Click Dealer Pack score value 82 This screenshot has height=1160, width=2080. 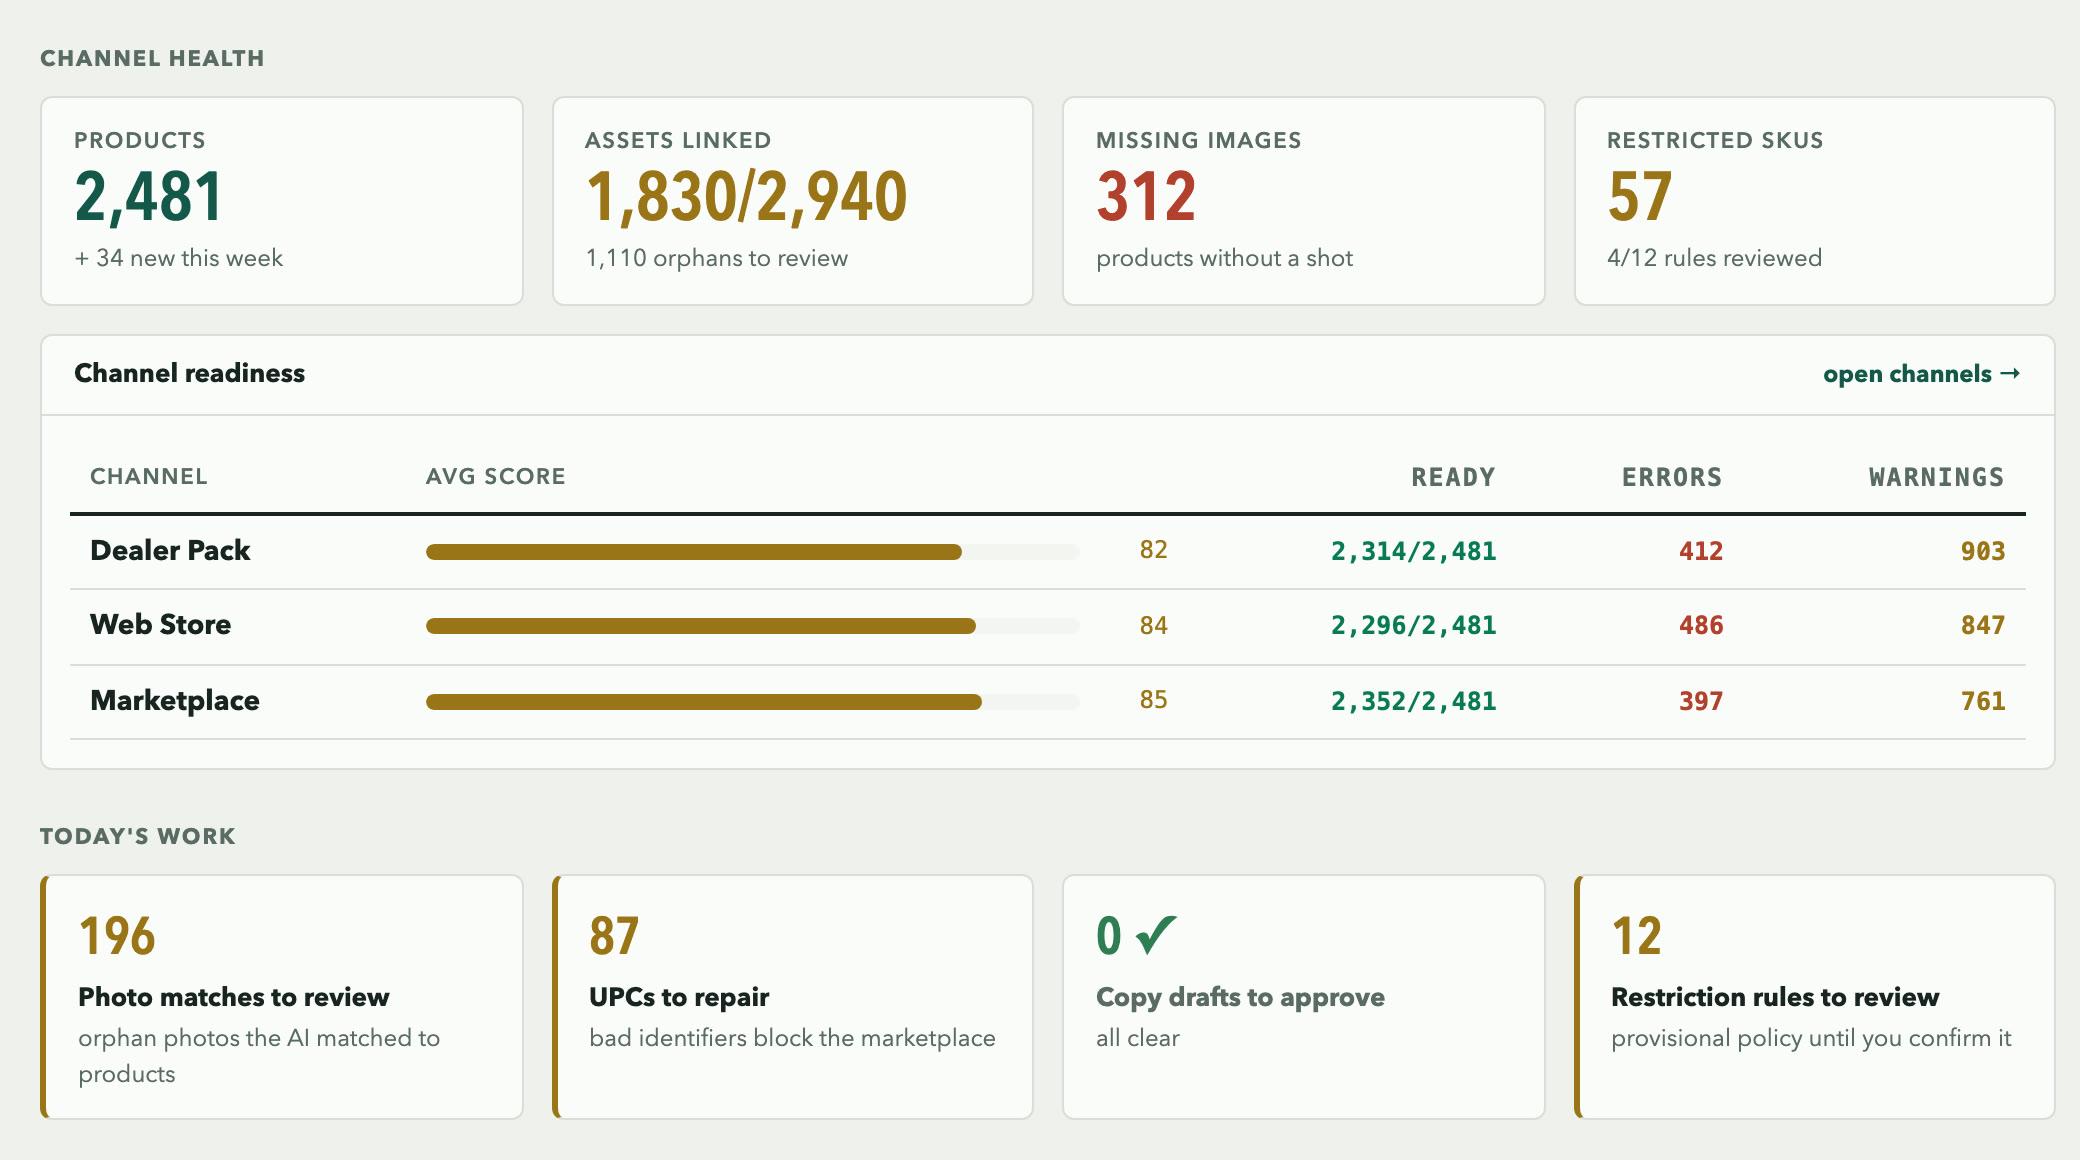[1153, 549]
